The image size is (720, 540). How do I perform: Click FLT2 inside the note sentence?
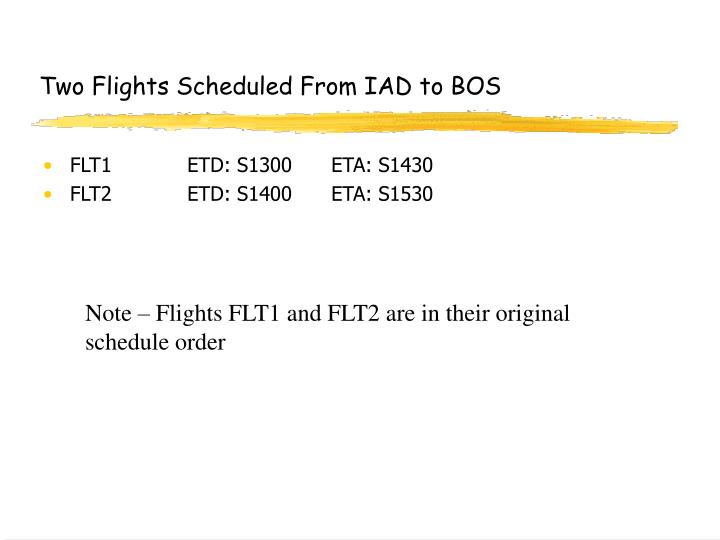(353, 314)
